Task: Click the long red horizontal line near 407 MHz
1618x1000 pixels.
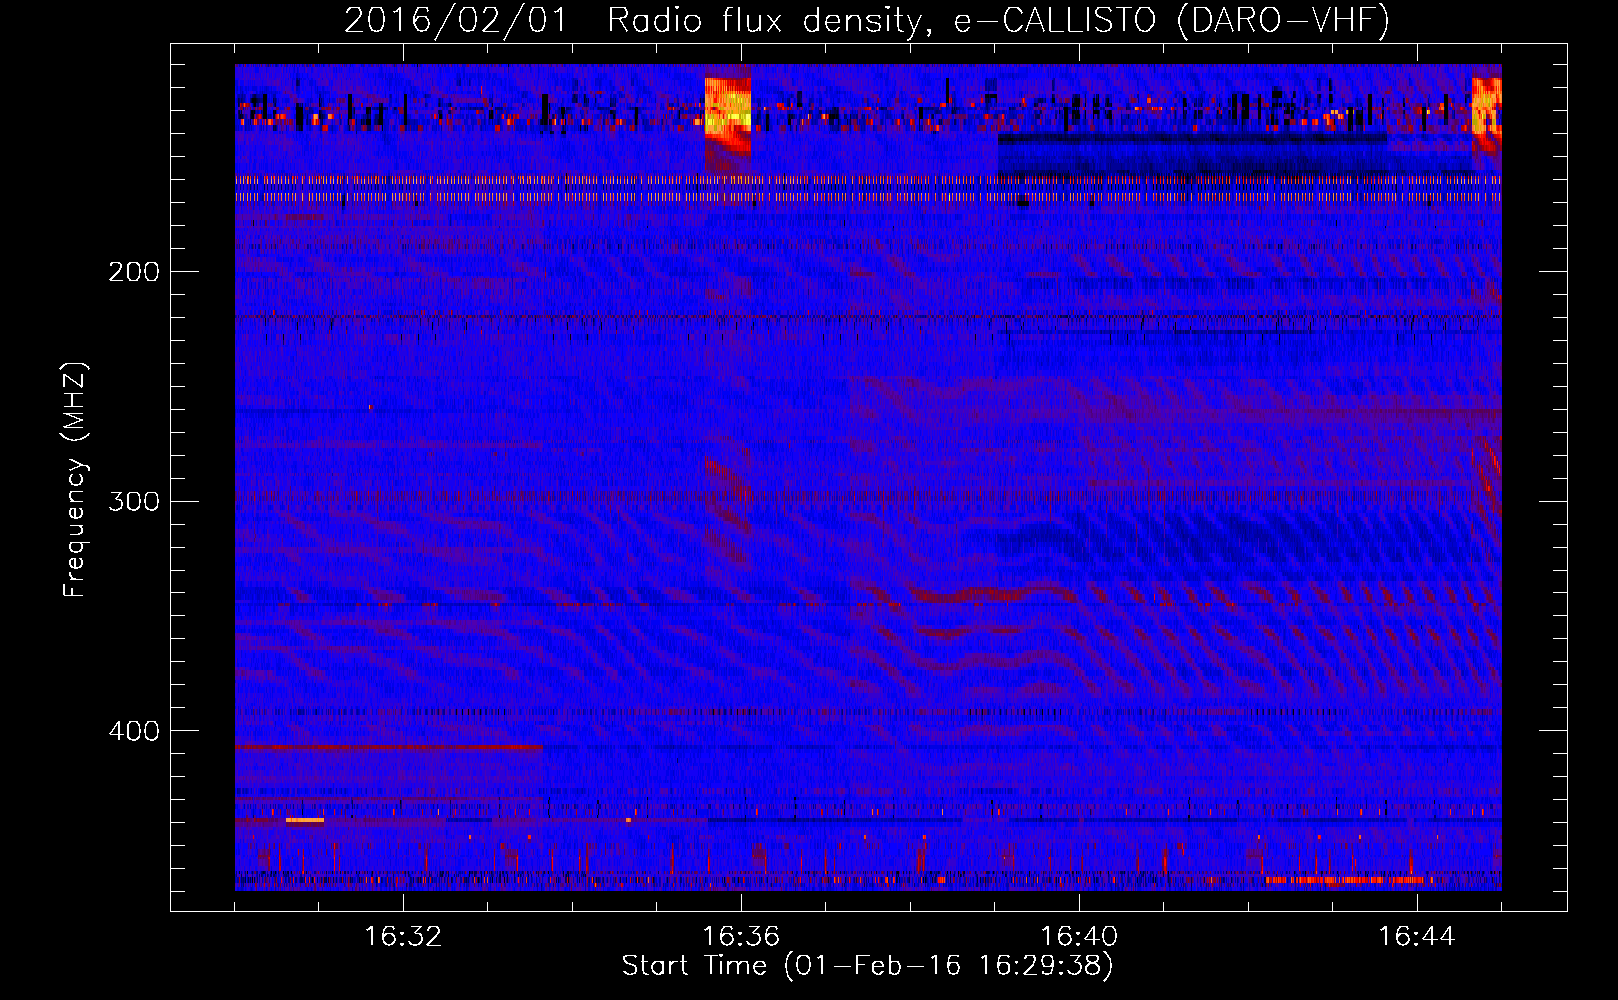Action: coord(390,747)
